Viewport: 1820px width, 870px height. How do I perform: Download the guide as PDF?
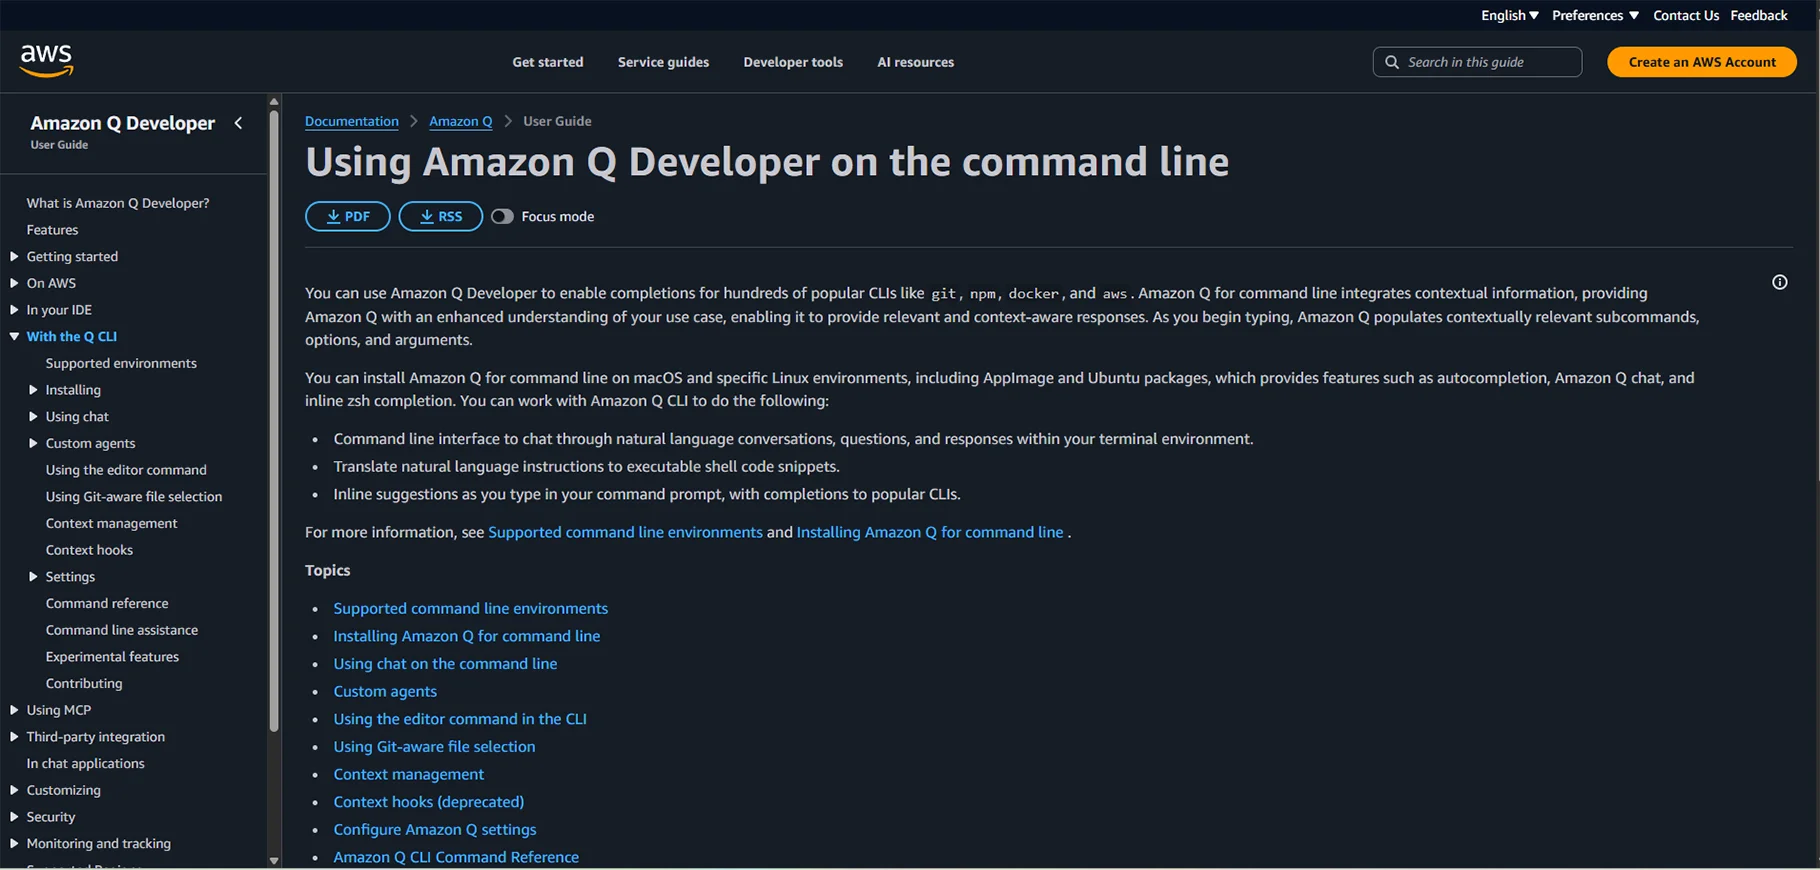(348, 216)
